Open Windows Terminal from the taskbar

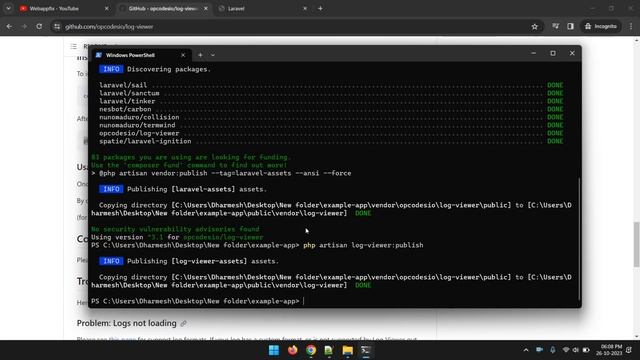[x=366, y=350]
